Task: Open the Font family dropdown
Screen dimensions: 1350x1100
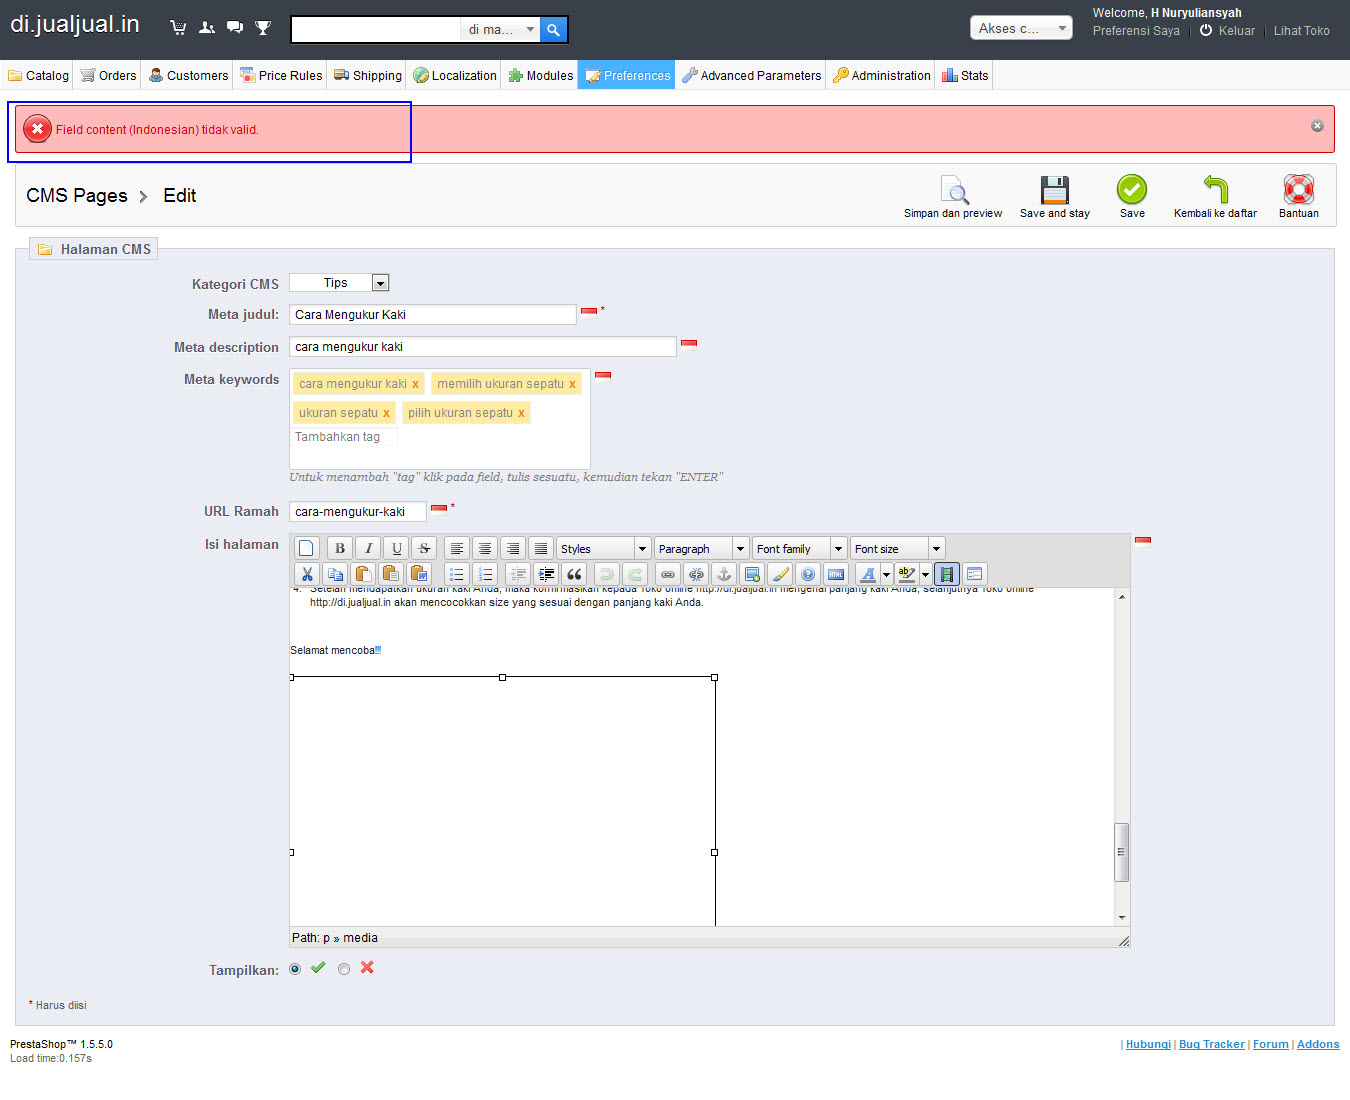Action: pyautogui.click(x=799, y=548)
